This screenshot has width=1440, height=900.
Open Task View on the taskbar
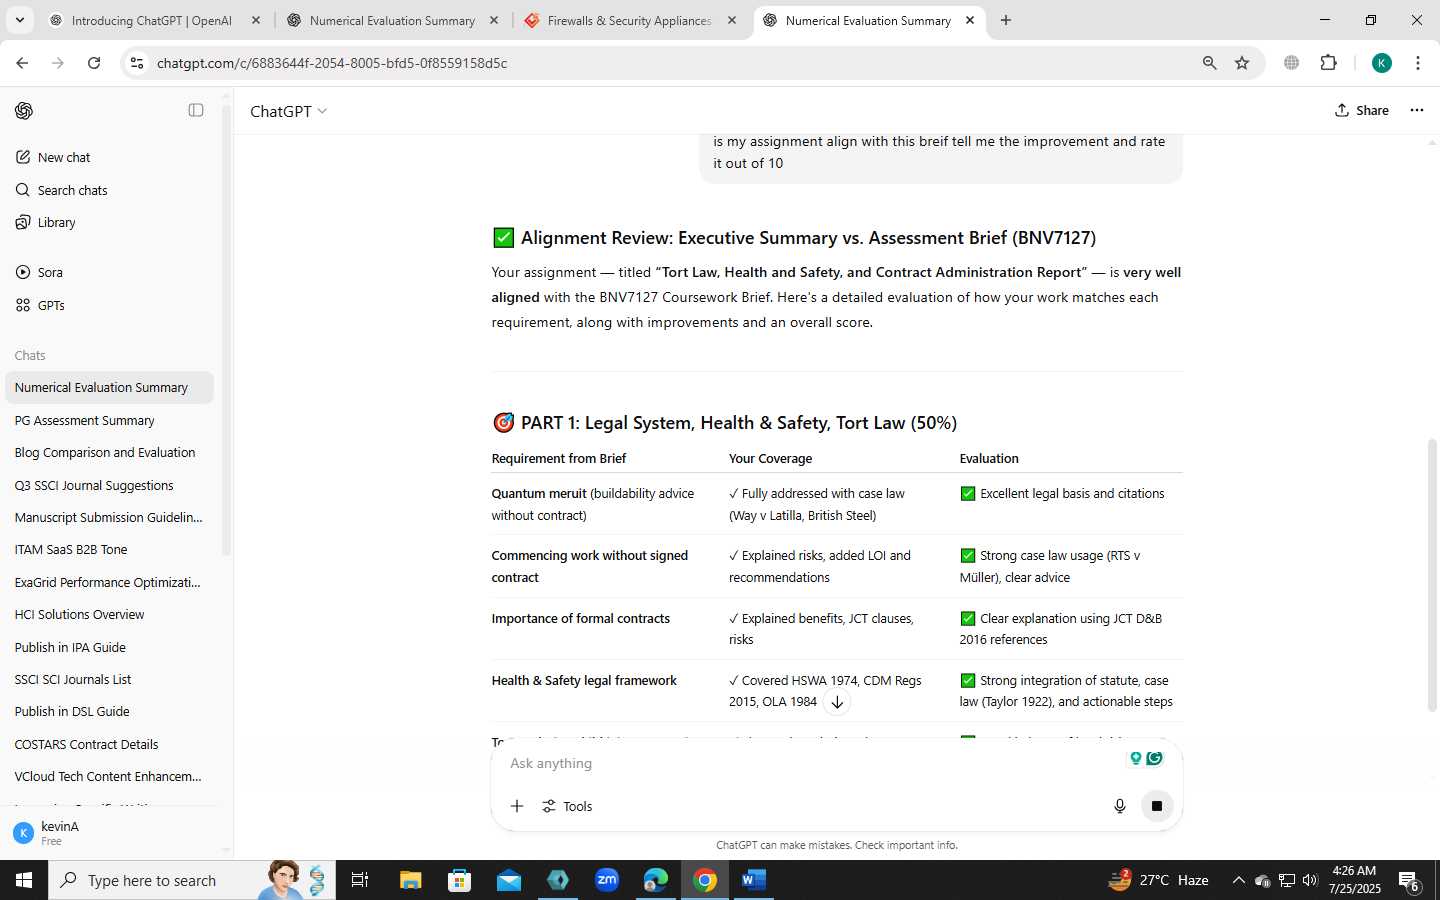click(x=360, y=880)
